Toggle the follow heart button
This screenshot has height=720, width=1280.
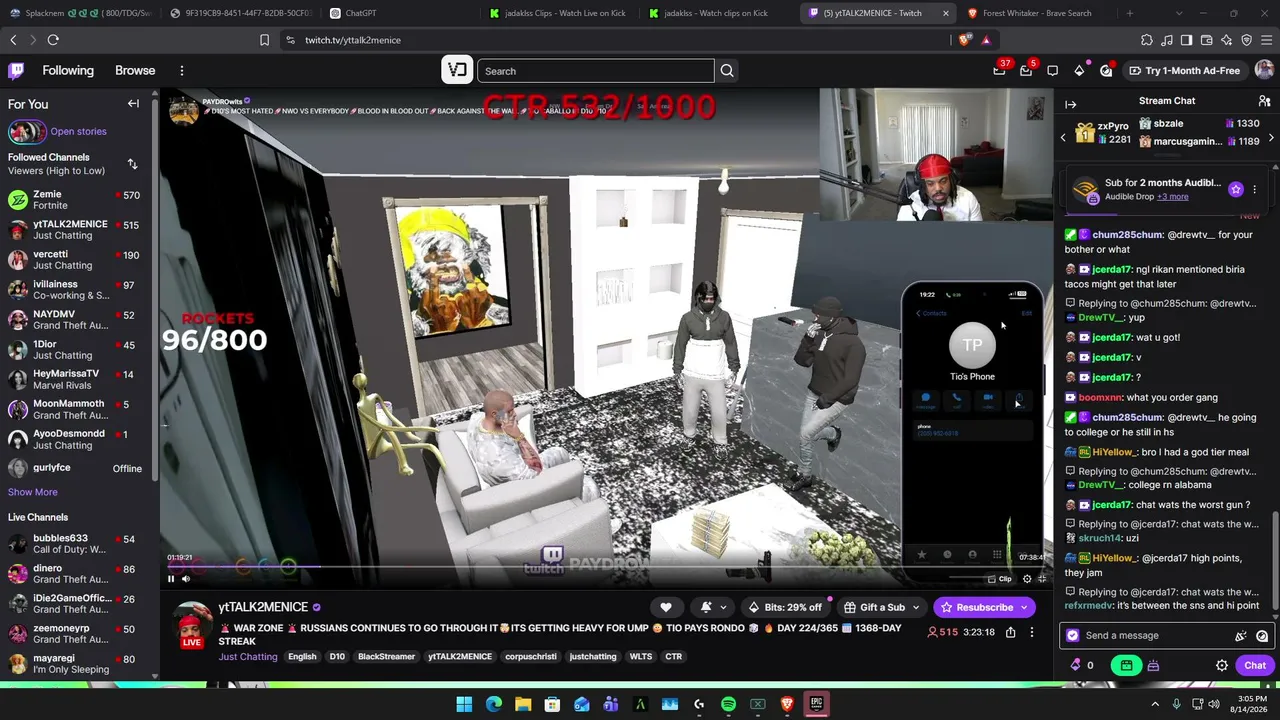pyautogui.click(x=666, y=607)
